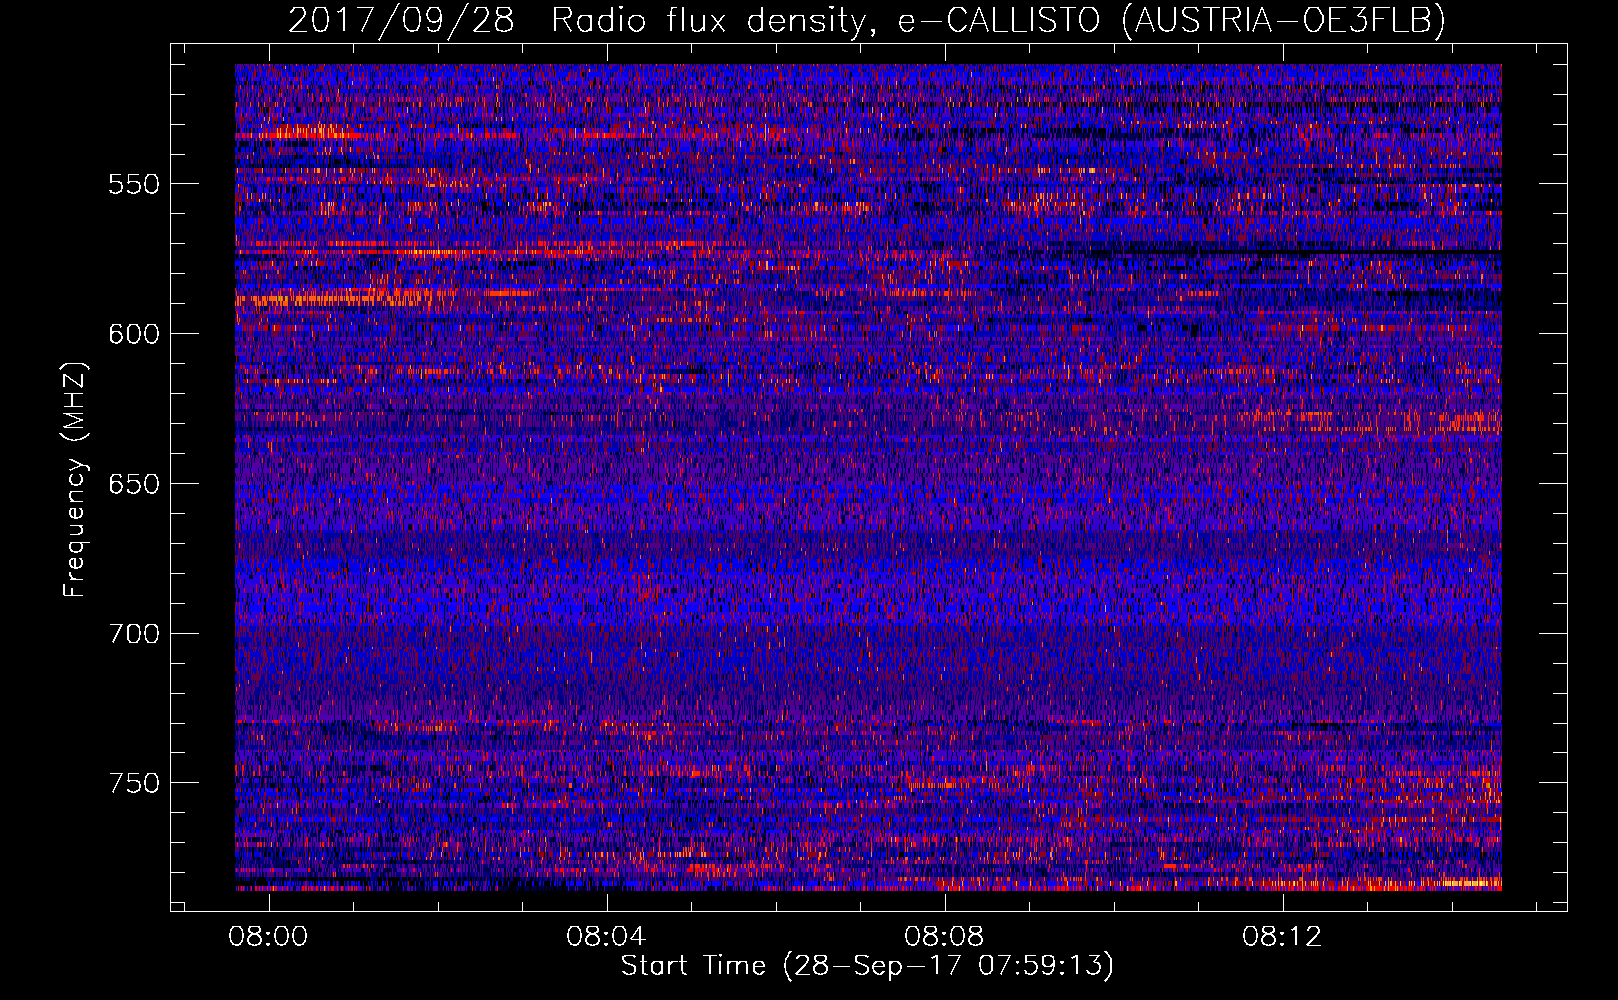Click the 08:12 time tick label
The image size is (1618, 1000).
click(1282, 937)
